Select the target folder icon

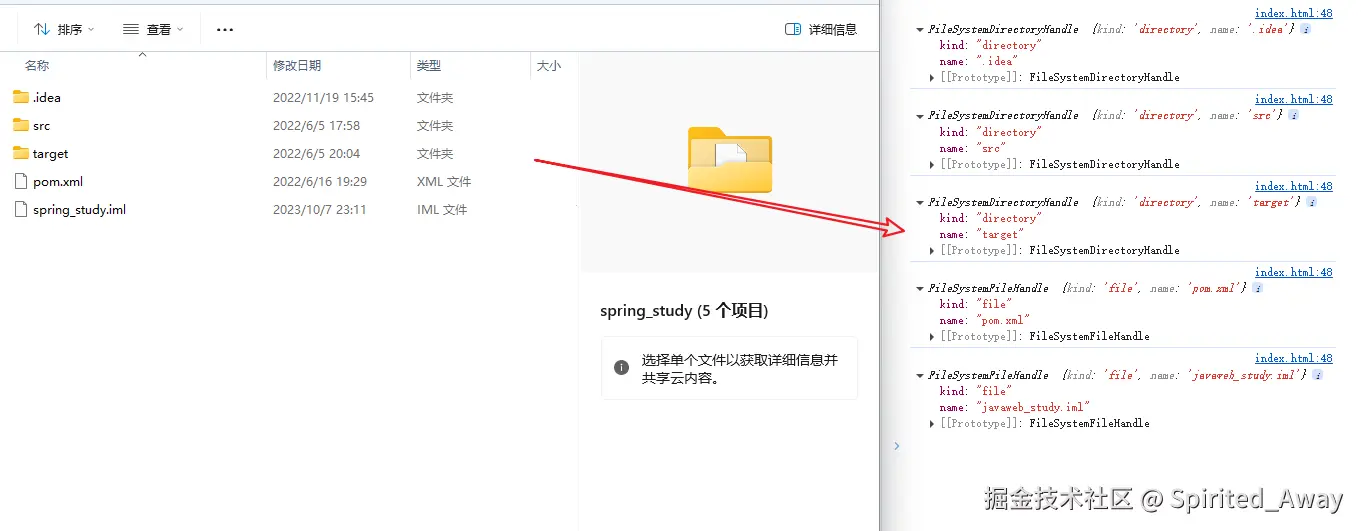coord(21,153)
